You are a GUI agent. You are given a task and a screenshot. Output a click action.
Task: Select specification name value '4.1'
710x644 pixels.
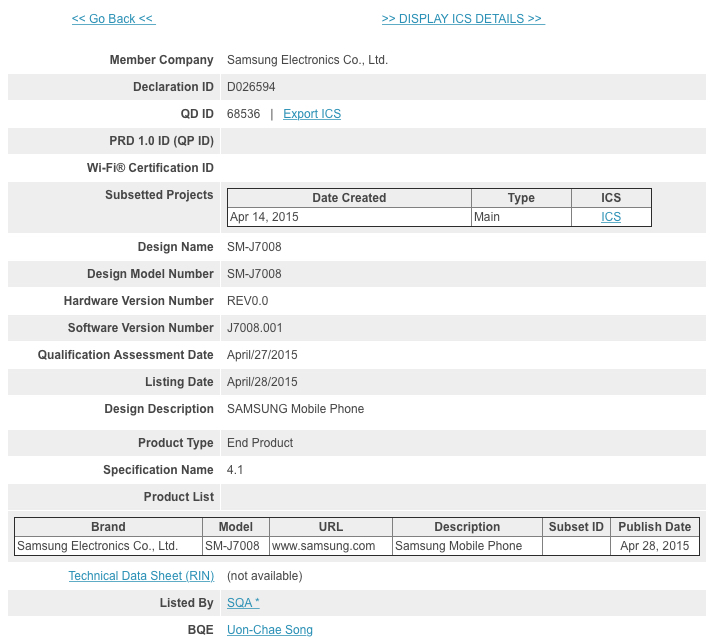click(235, 470)
